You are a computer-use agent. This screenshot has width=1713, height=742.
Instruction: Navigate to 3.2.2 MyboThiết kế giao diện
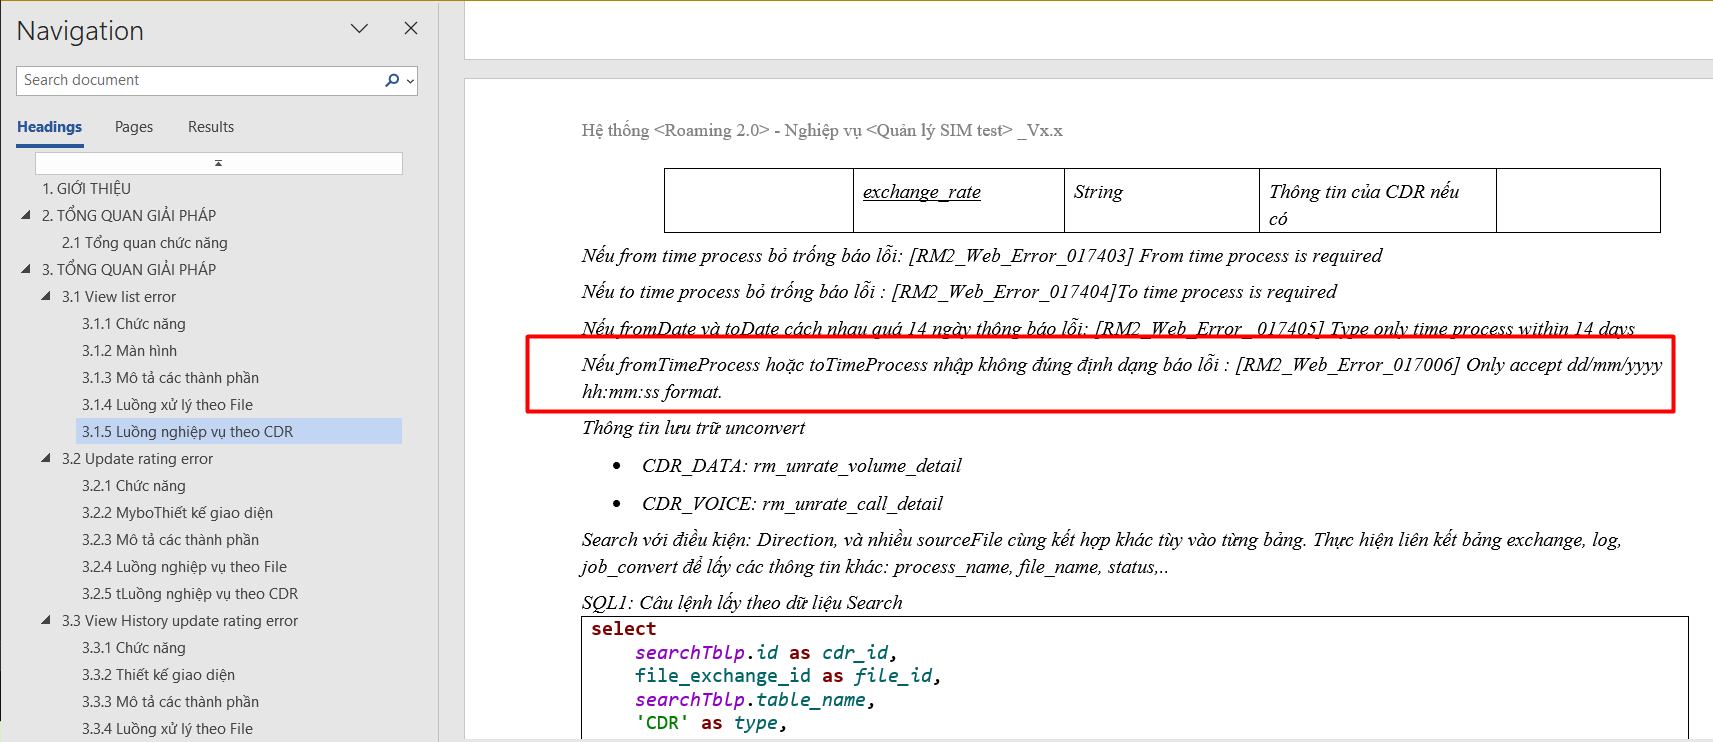(x=177, y=513)
